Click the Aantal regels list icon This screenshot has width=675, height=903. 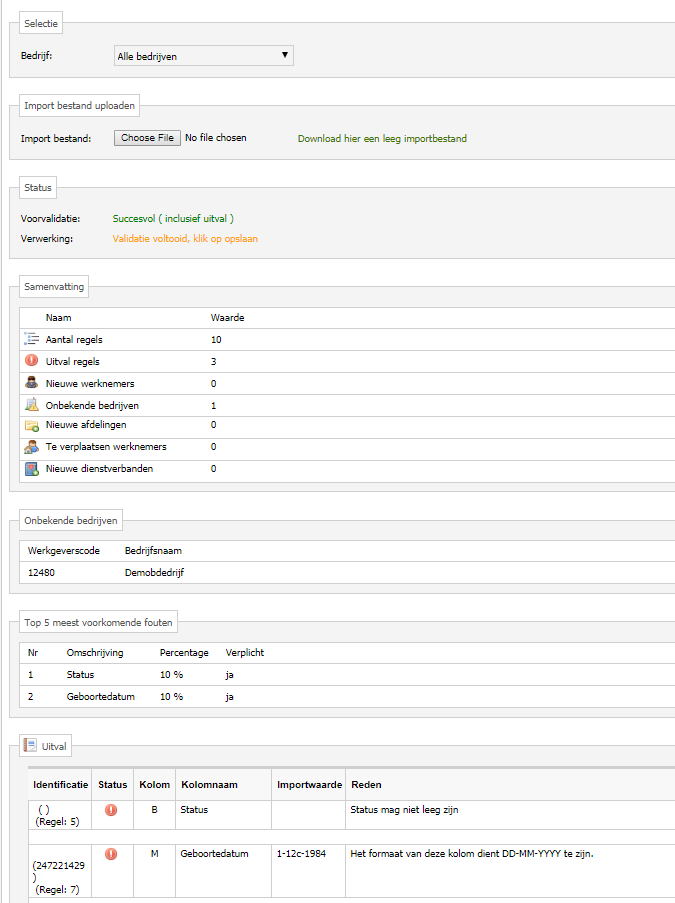pyautogui.click(x=31, y=339)
